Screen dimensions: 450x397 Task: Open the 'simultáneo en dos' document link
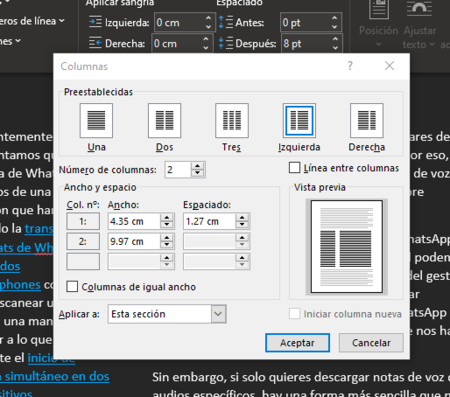point(55,376)
